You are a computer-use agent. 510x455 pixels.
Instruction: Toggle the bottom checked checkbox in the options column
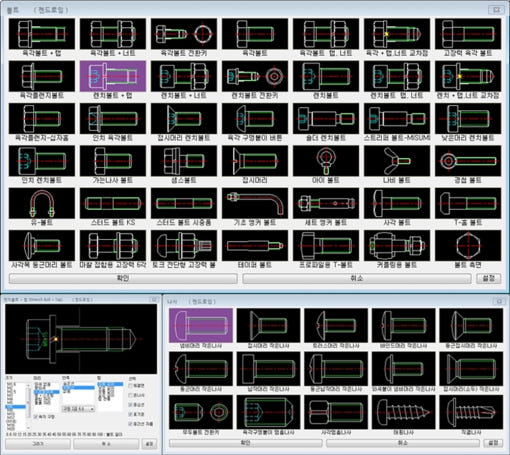coord(130,424)
